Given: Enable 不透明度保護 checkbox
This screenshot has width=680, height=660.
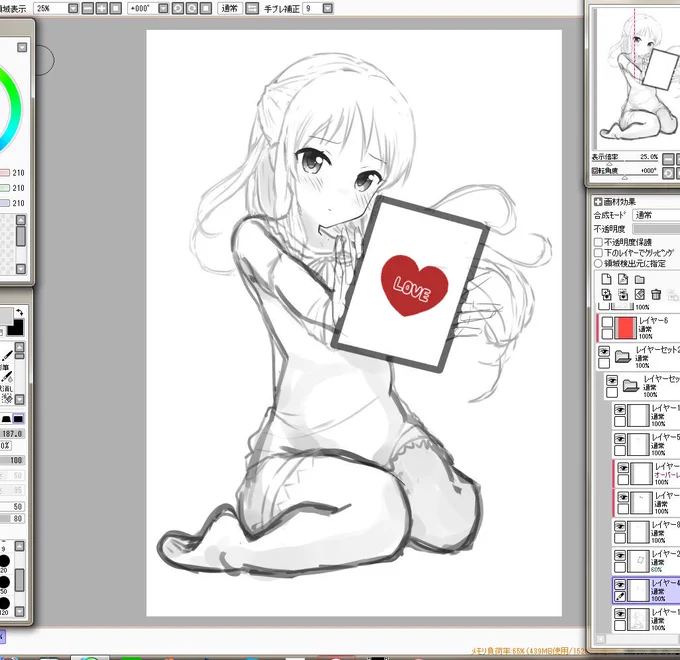Looking at the screenshot, I should coord(598,242).
